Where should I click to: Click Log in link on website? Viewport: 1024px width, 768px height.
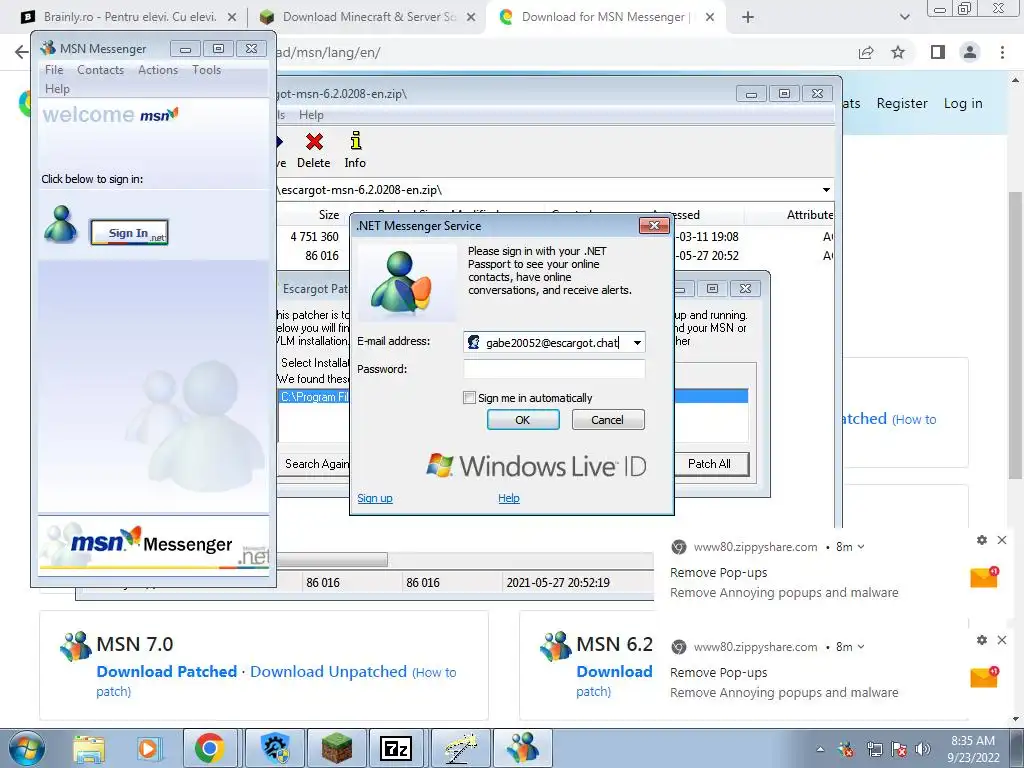(963, 103)
